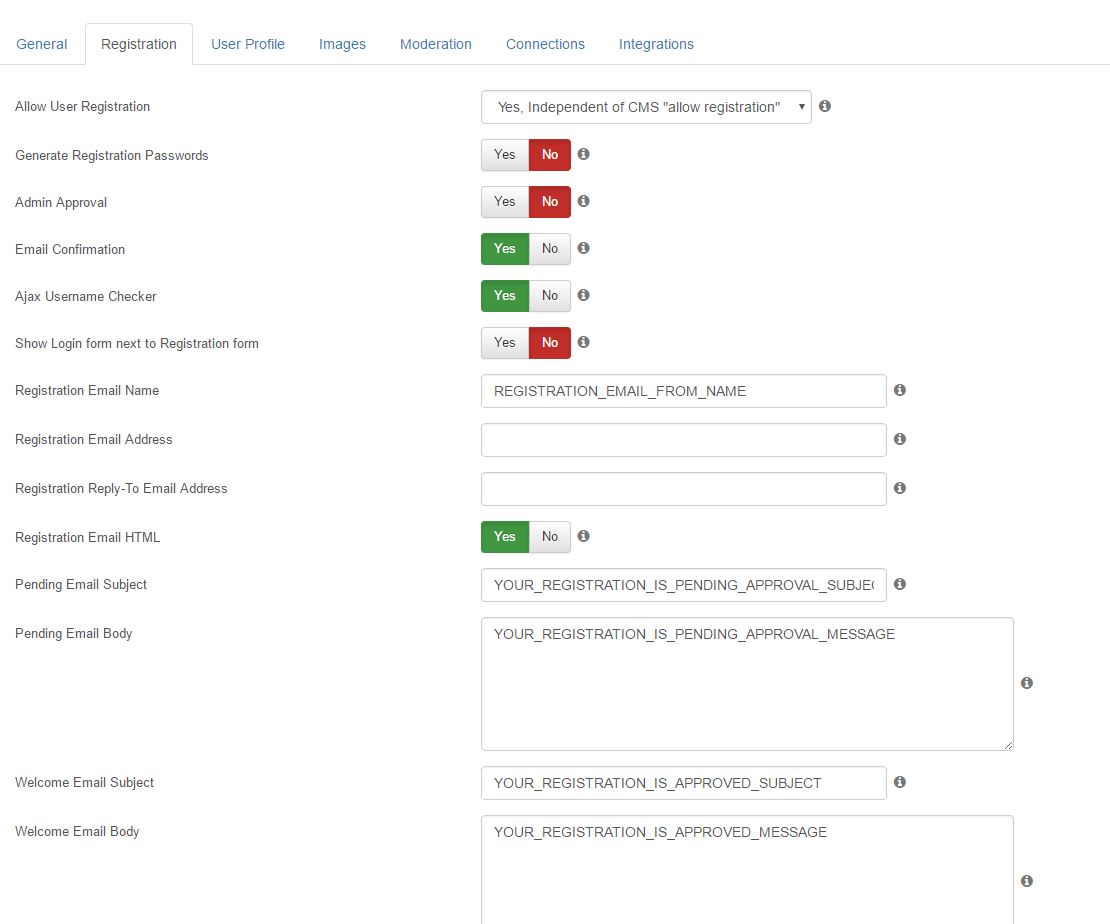Click the Registration Email HTML label

click(x=88, y=537)
